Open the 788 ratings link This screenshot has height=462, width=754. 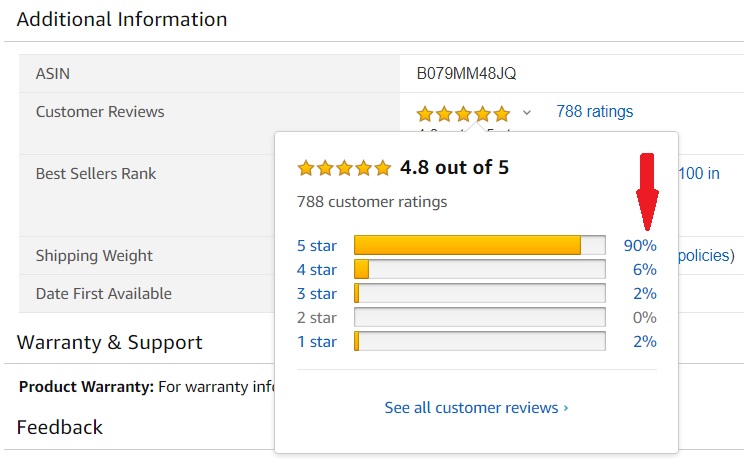(594, 112)
